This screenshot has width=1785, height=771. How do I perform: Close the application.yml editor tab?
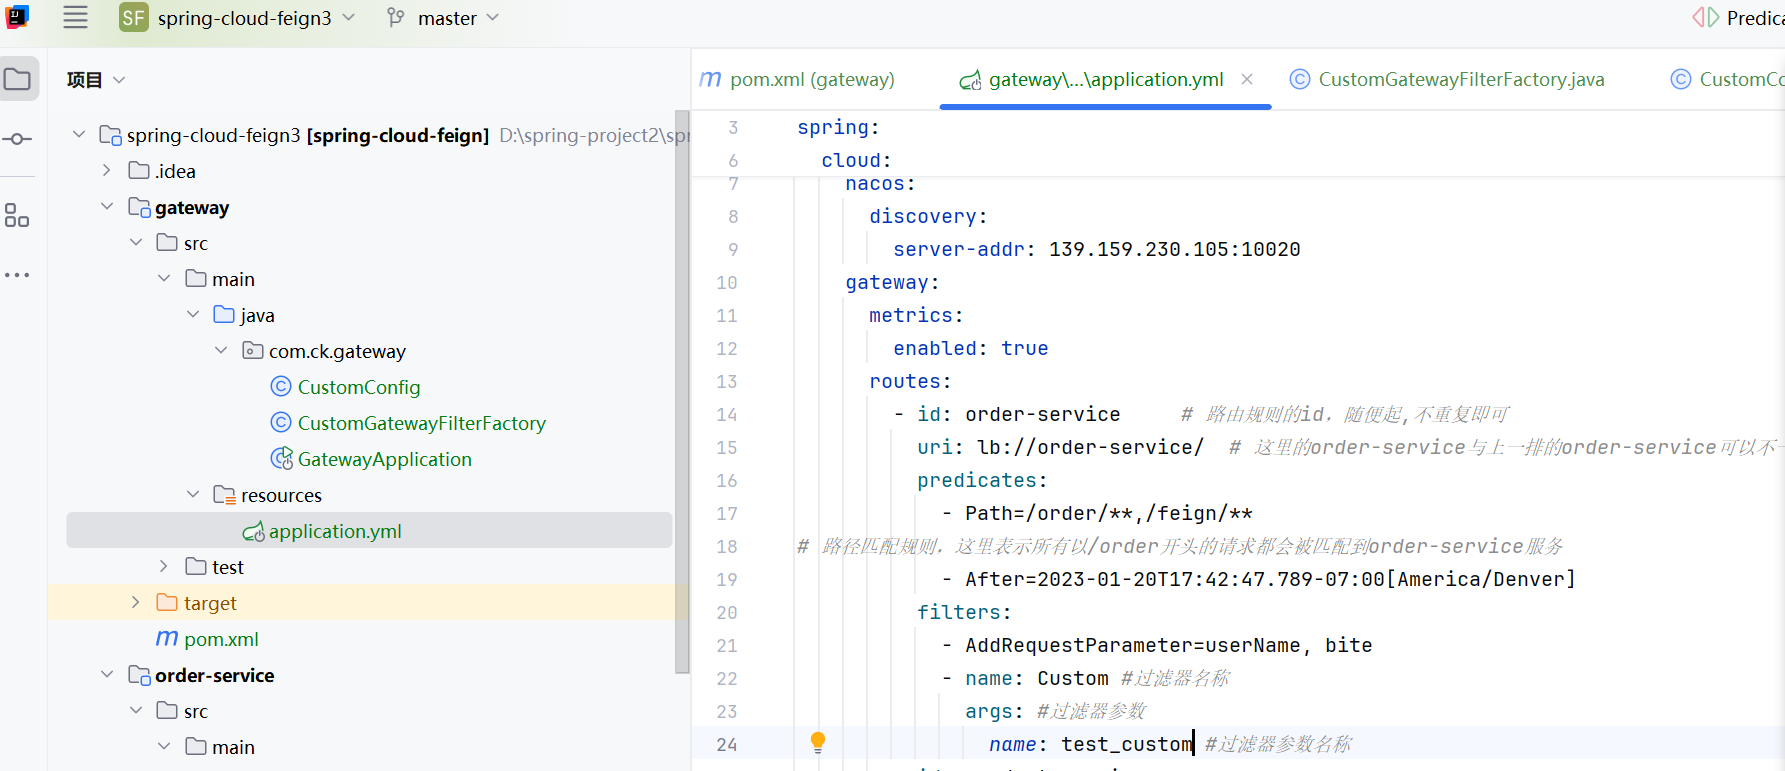click(x=1247, y=79)
